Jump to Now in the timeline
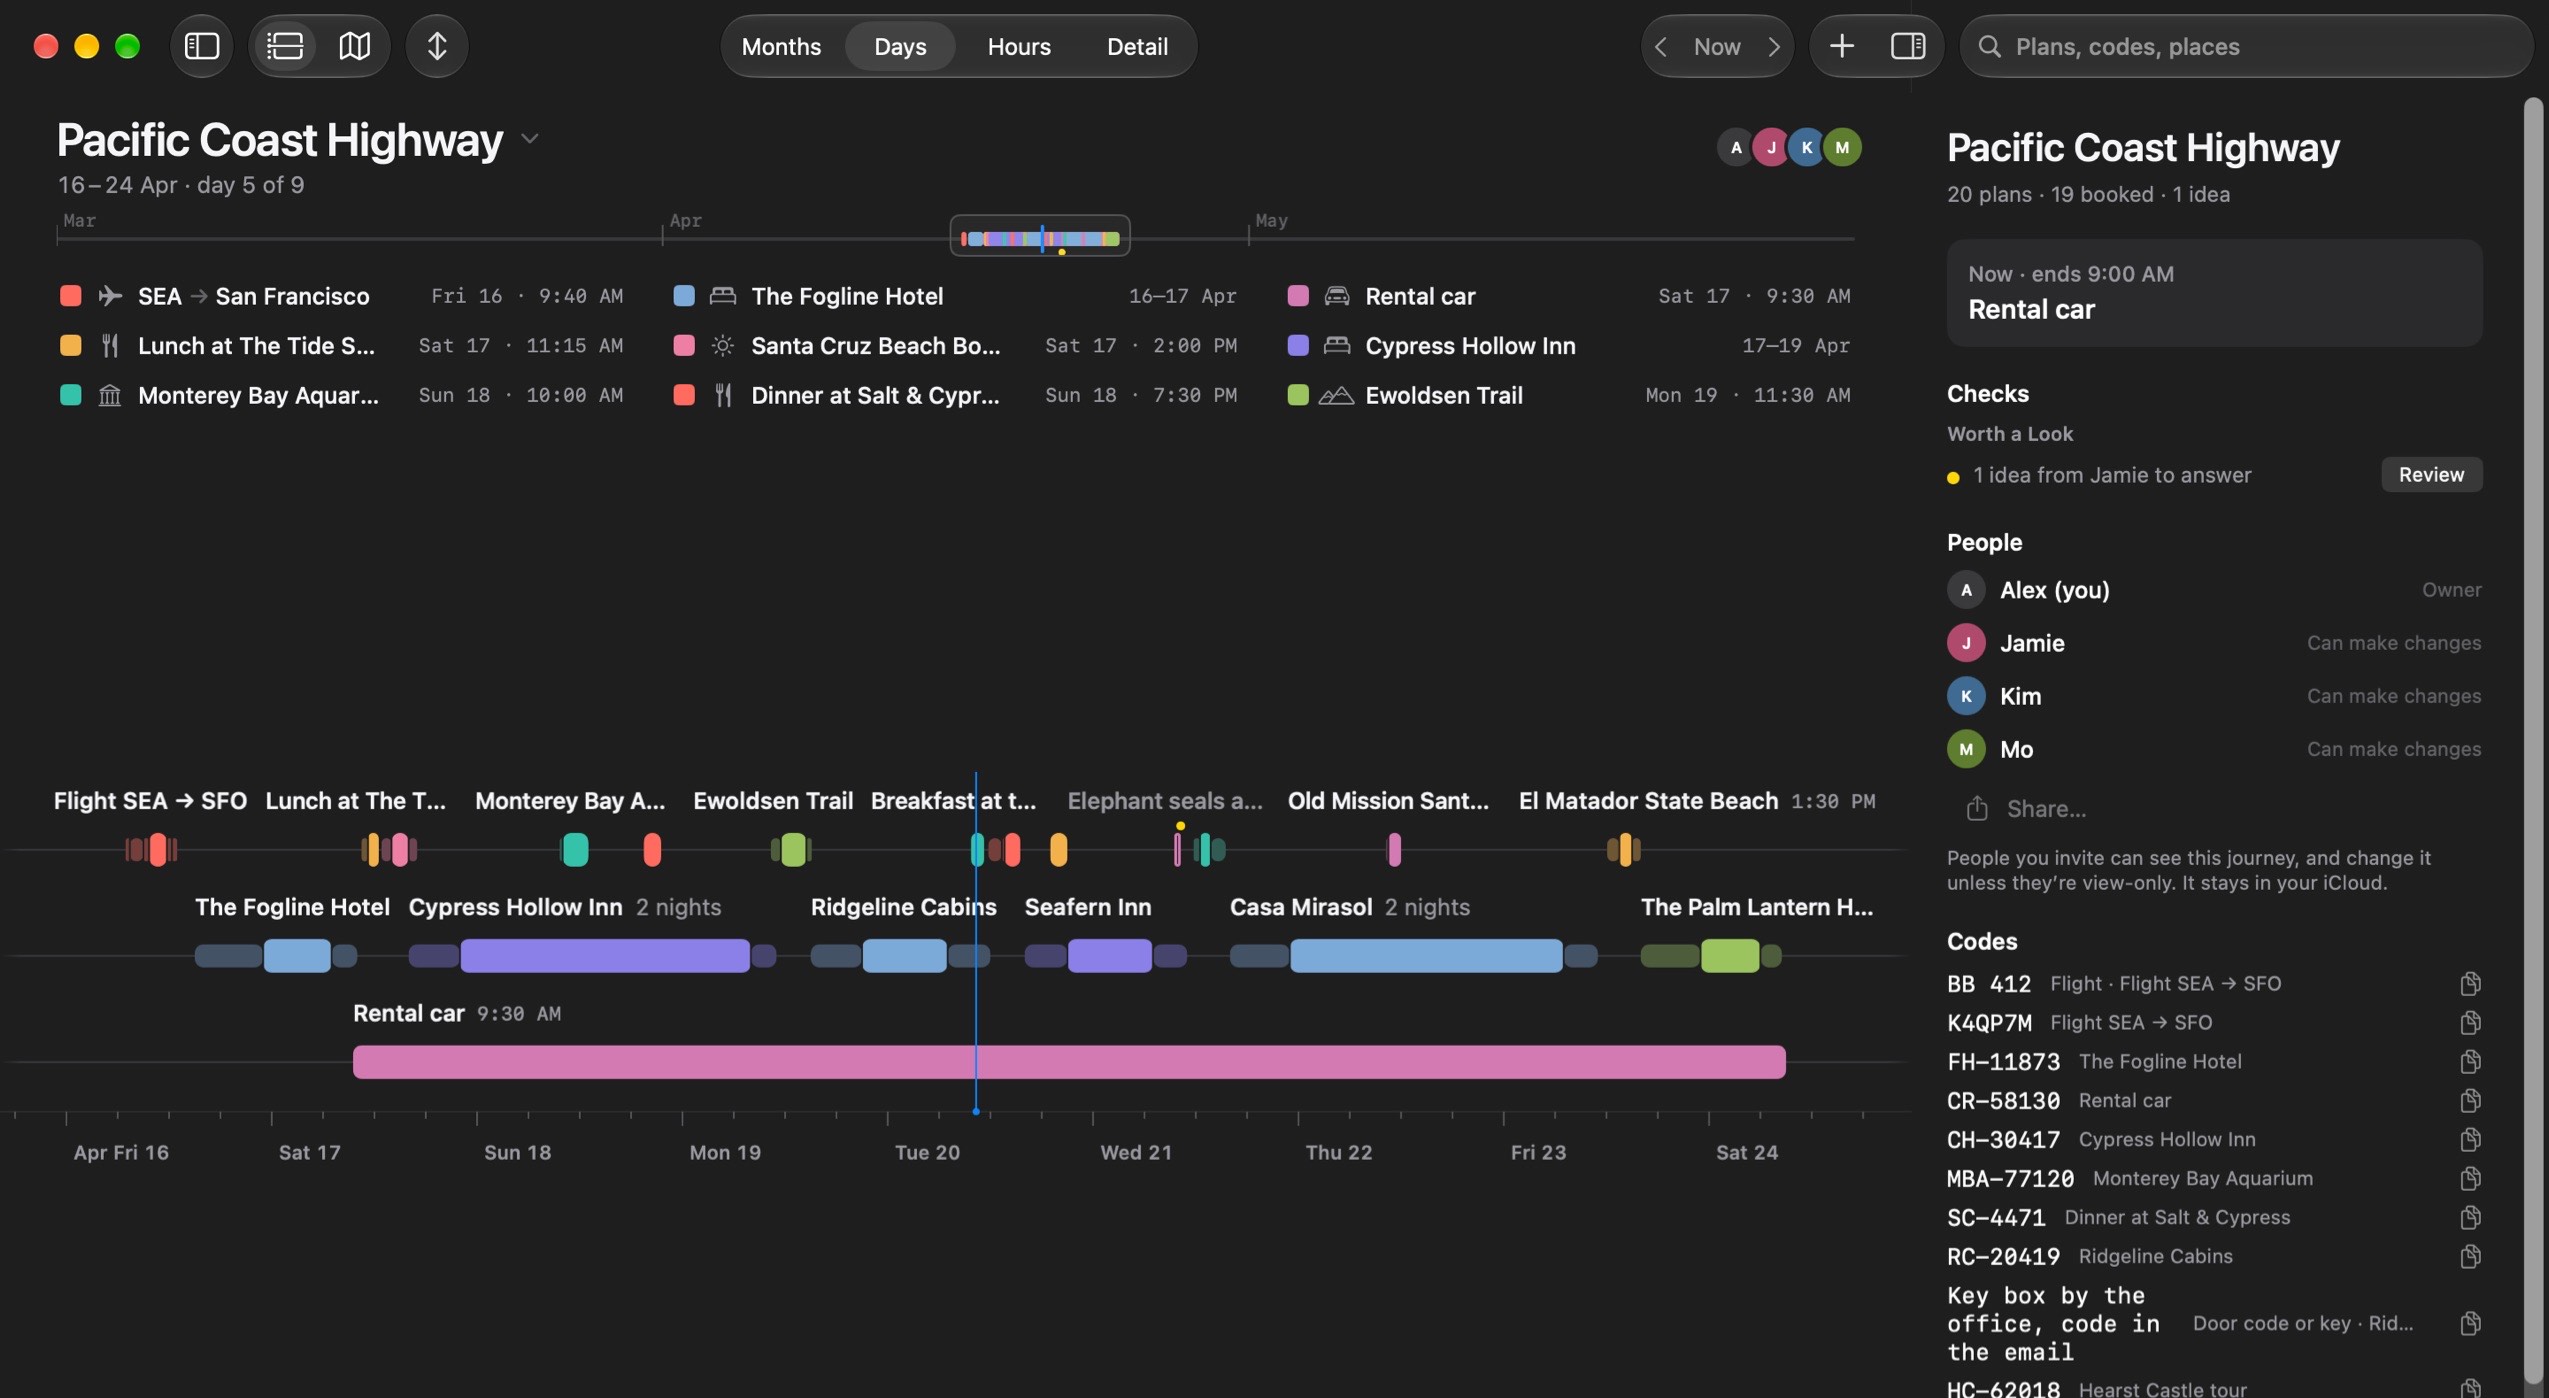 click(x=1717, y=46)
